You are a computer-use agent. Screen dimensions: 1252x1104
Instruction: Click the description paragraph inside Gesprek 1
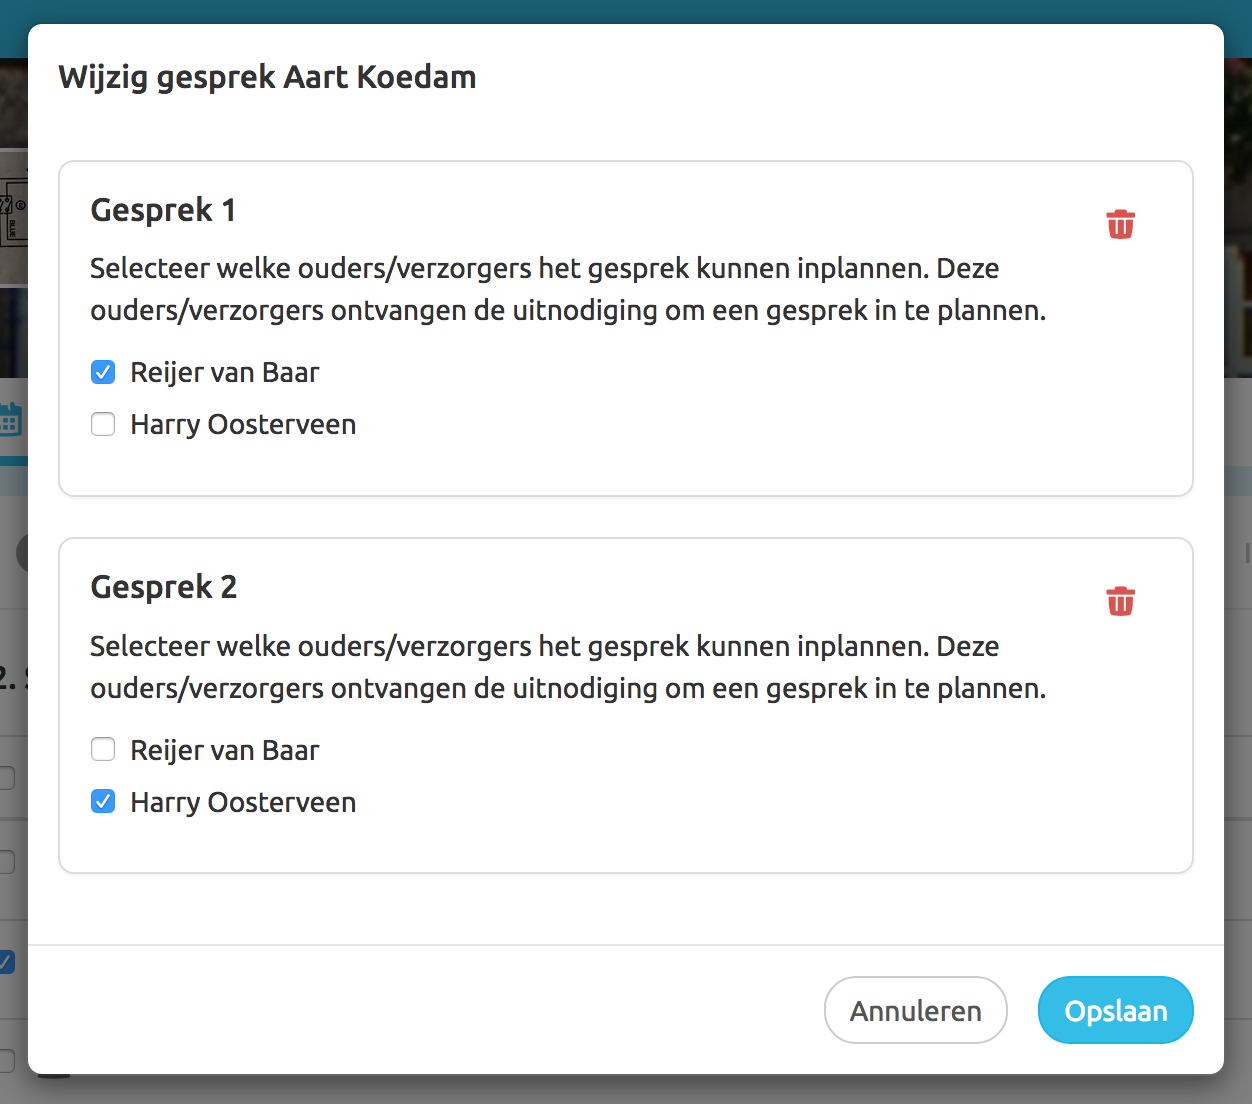click(x=567, y=289)
